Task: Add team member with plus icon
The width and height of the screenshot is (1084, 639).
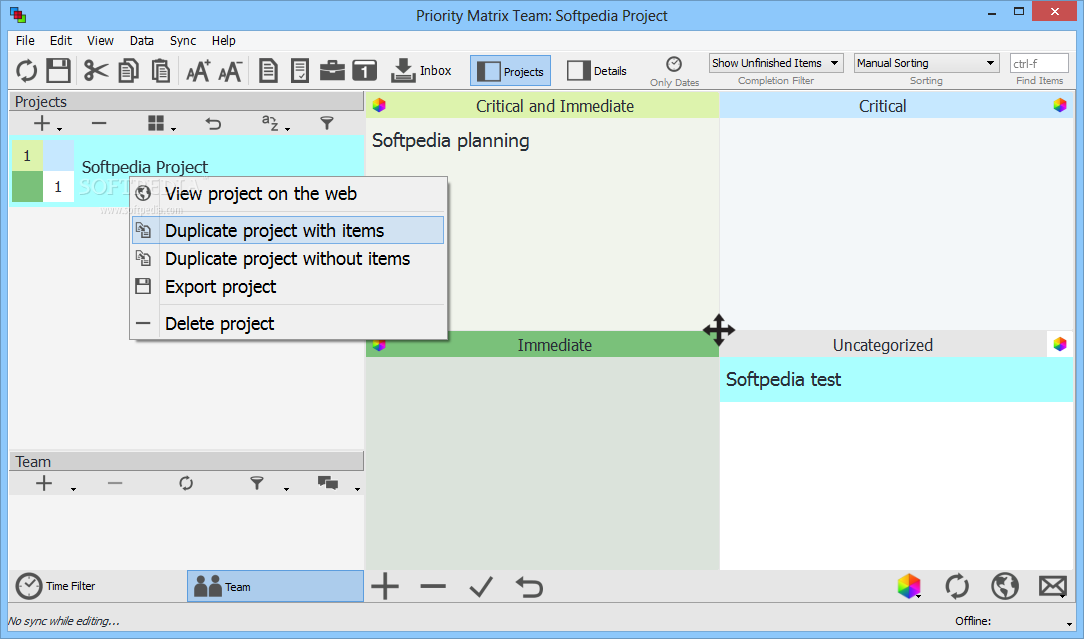Action: (x=44, y=483)
